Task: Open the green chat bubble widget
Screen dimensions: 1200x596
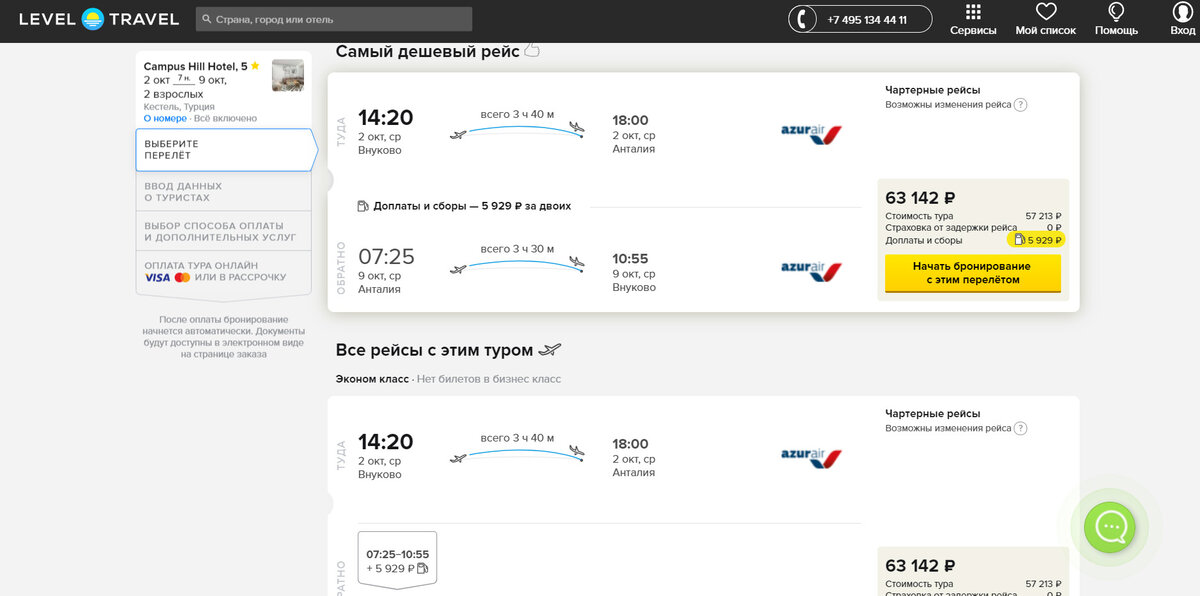Action: (1110, 527)
